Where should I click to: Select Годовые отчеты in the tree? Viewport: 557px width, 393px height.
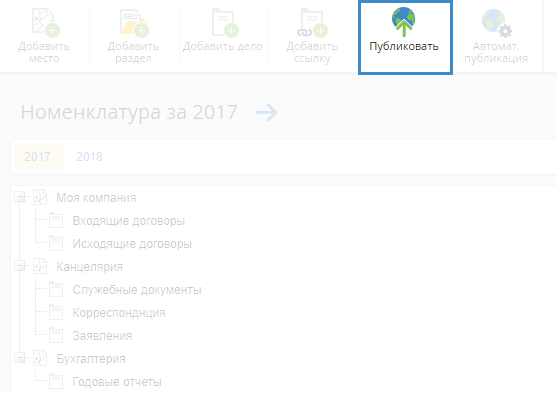click(x=117, y=382)
